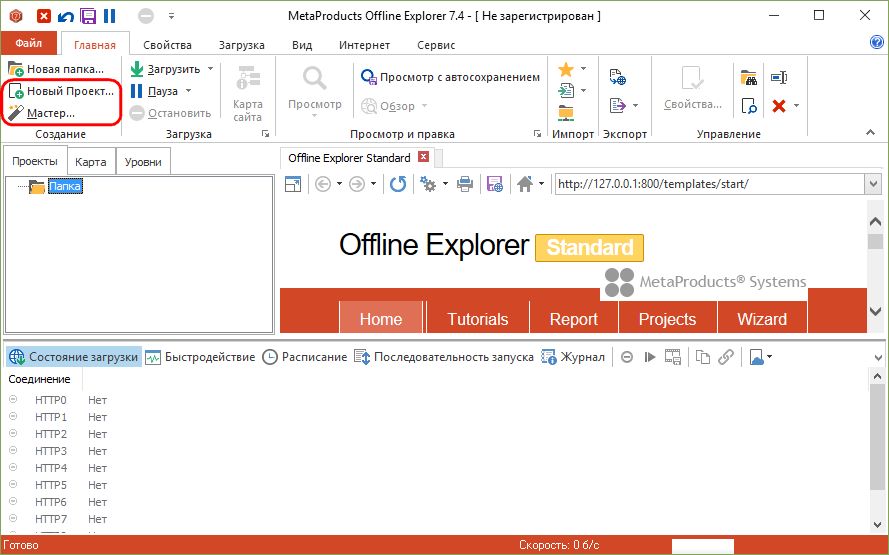Screen dimensions: 889x555
Task: Click the Остановить button
Action: click(171, 113)
